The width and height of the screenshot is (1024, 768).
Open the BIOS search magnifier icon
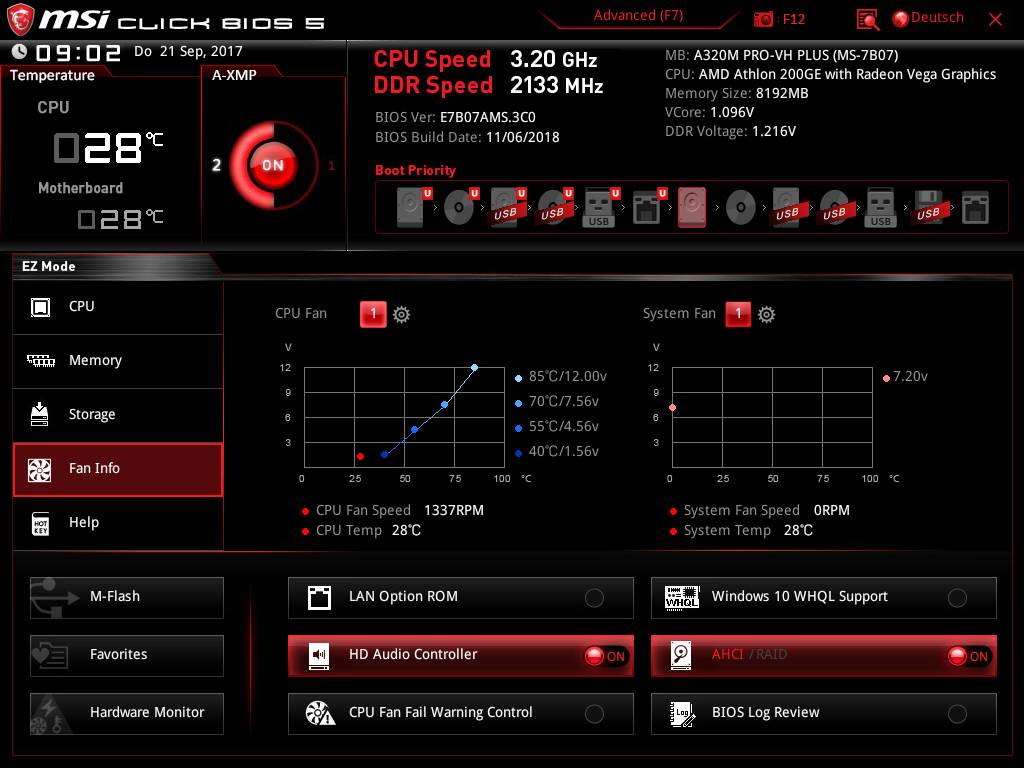click(867, 20)
